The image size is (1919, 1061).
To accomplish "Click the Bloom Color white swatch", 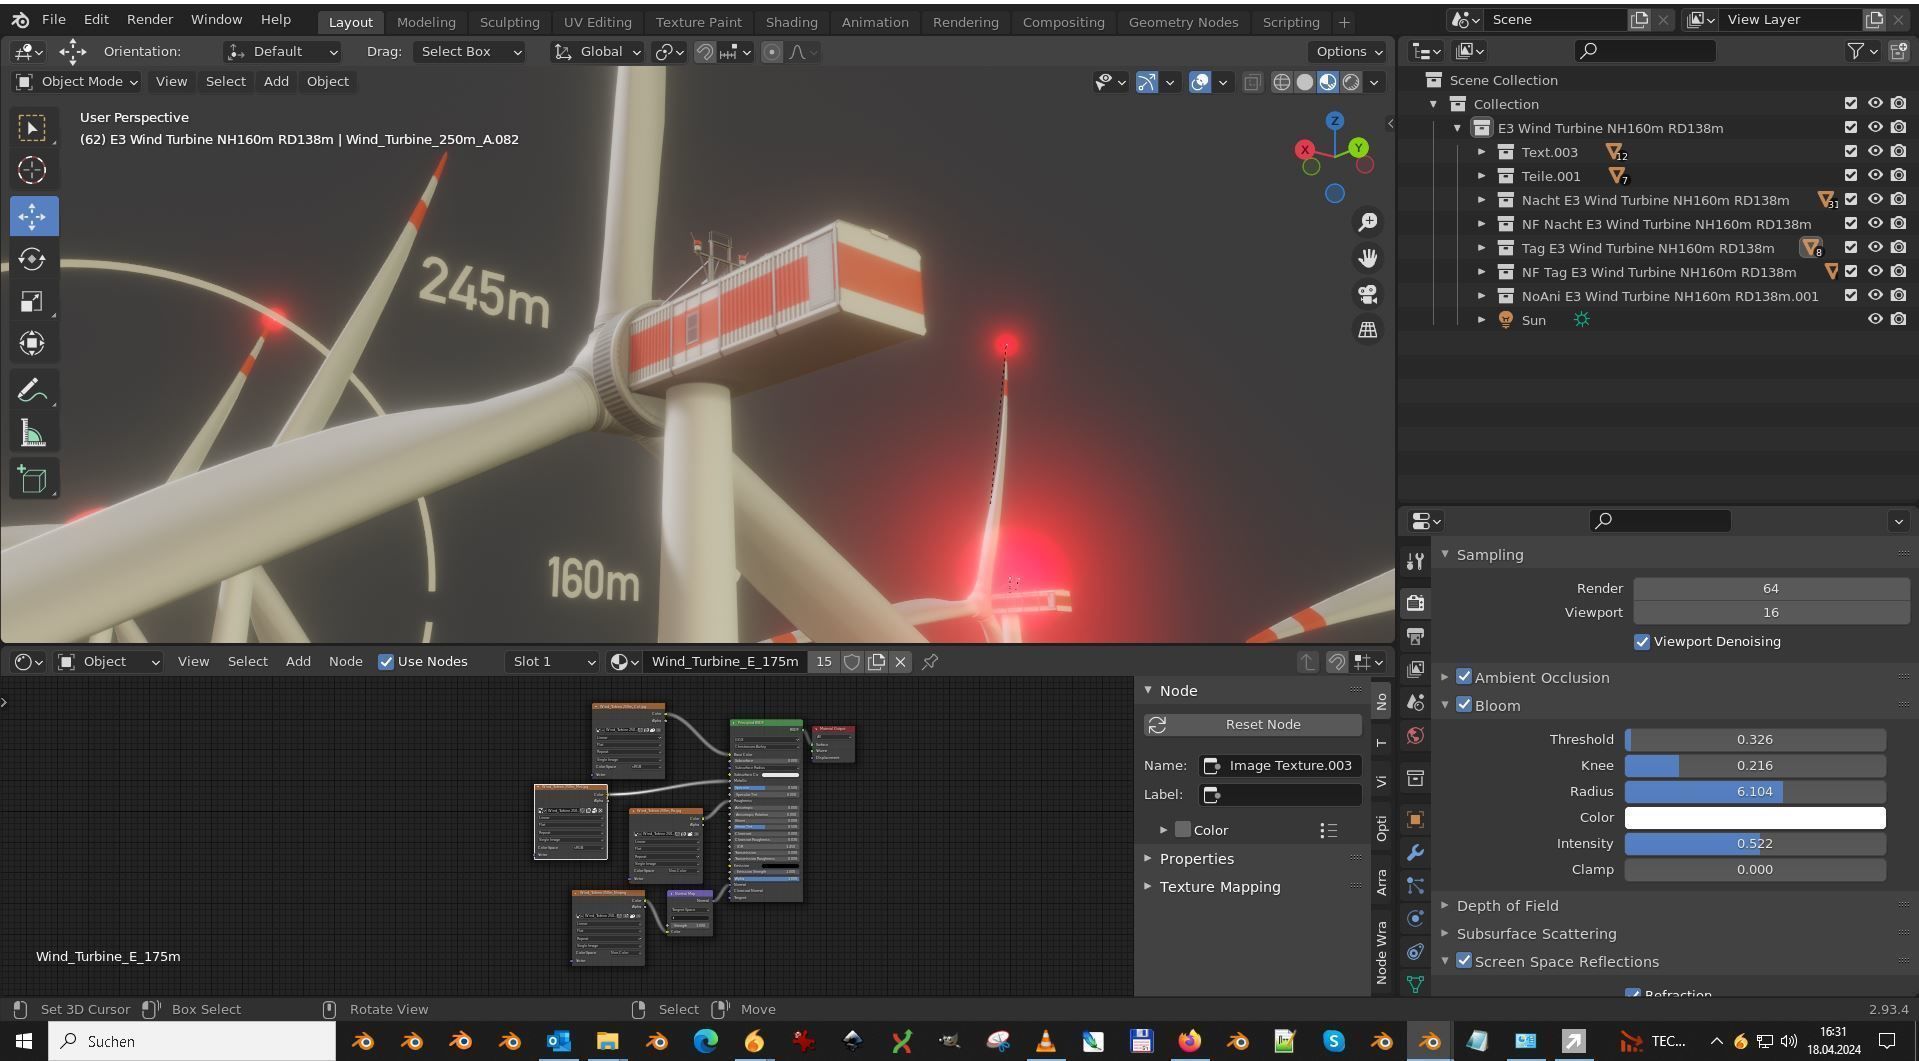I will (x=1755, y=818).
